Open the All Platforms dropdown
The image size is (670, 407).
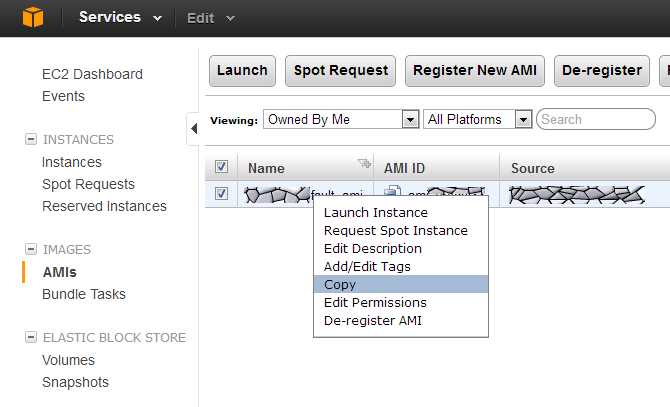(x=477, y=119)
